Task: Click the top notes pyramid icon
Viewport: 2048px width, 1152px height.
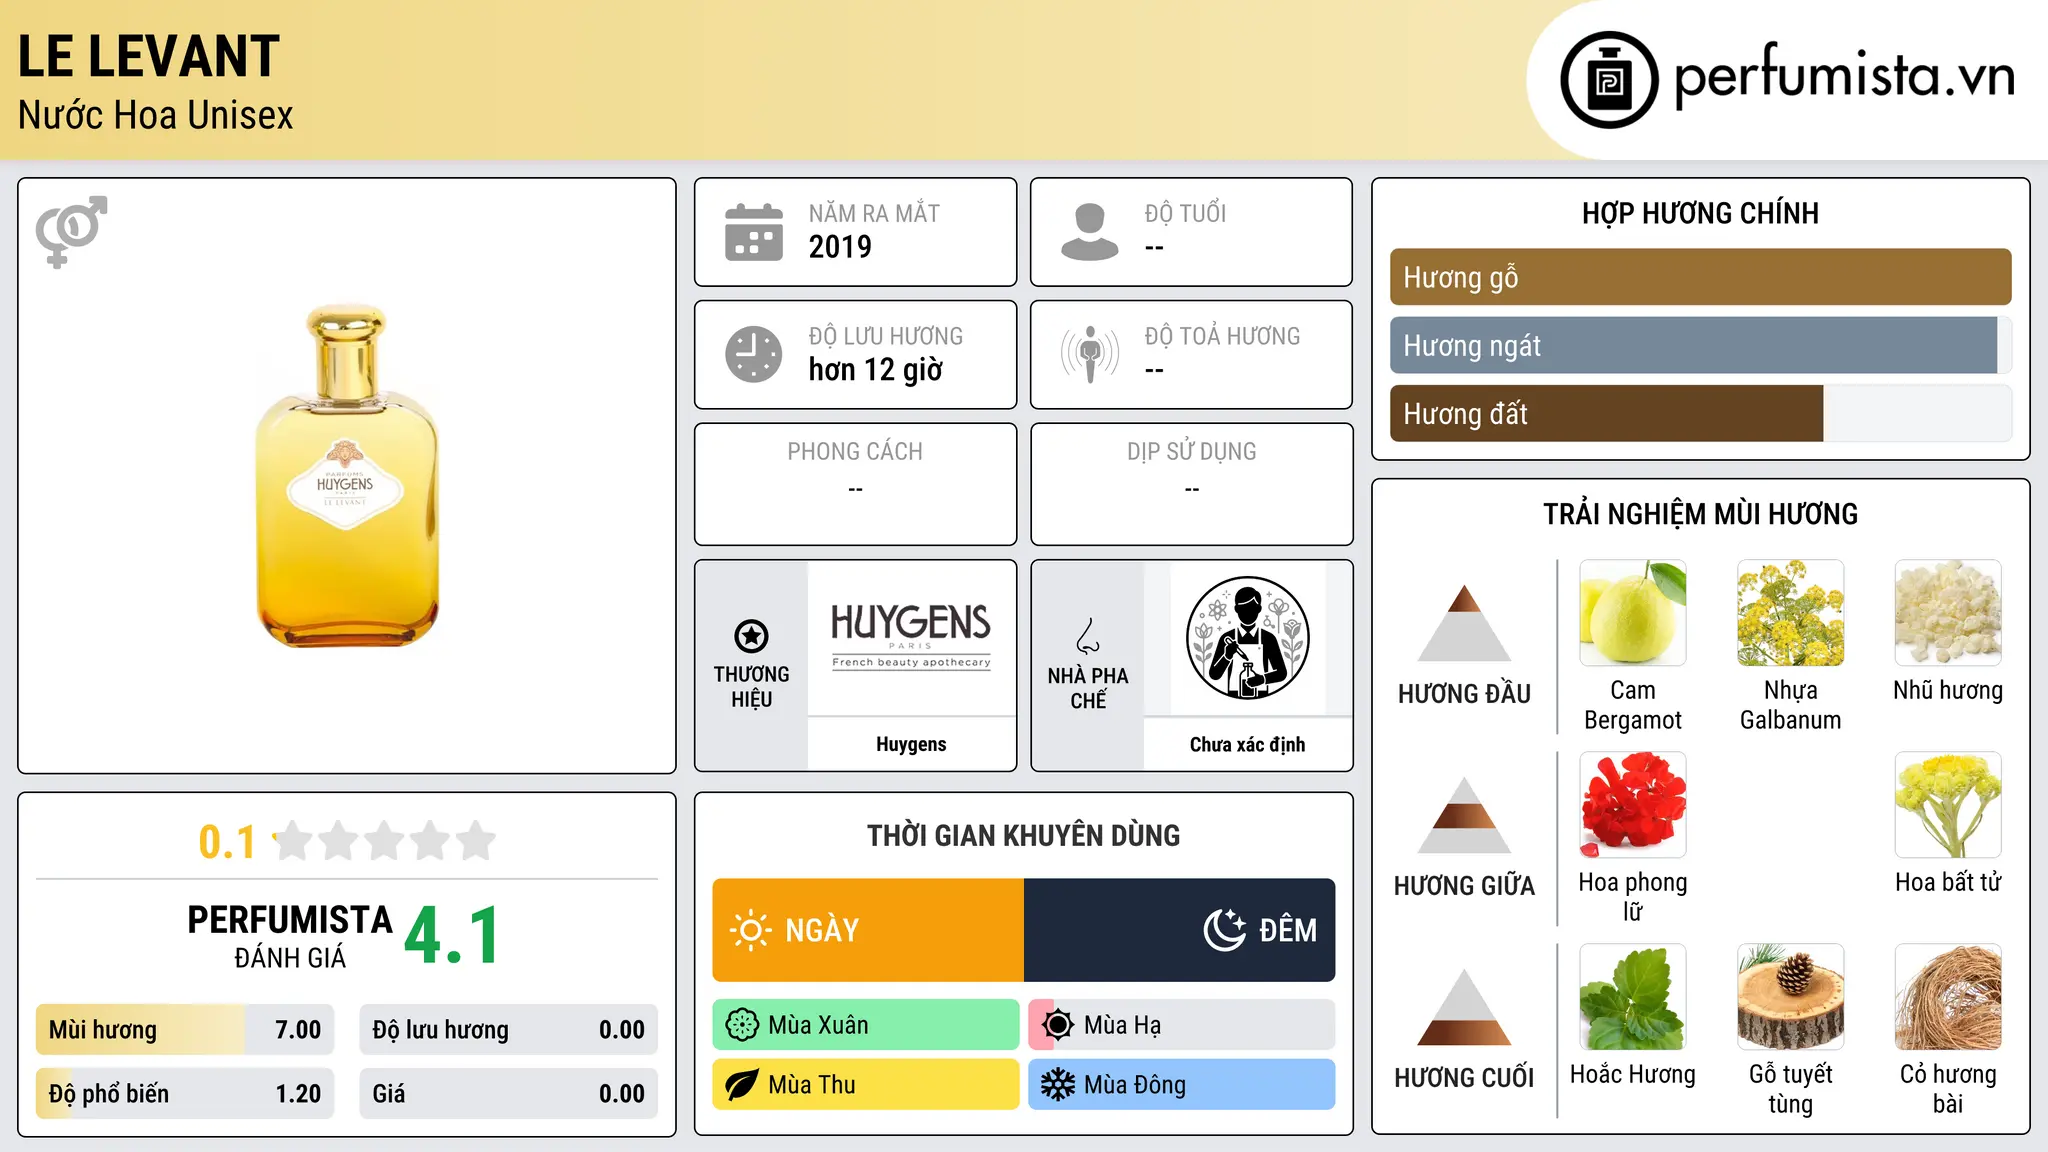Action: coord(1464,623)
